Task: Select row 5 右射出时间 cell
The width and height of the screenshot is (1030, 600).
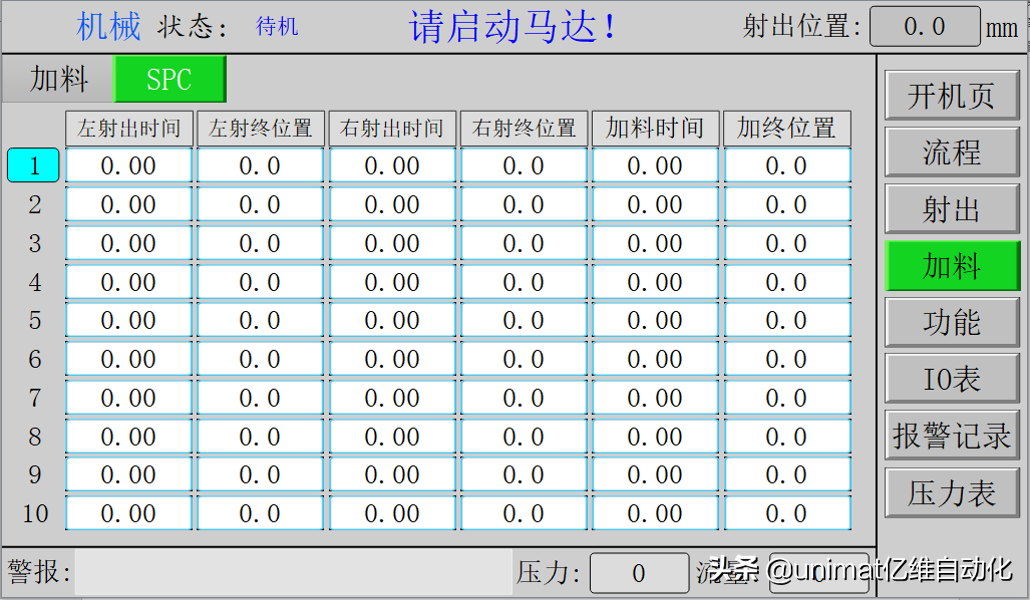Action: pos(392,321)
